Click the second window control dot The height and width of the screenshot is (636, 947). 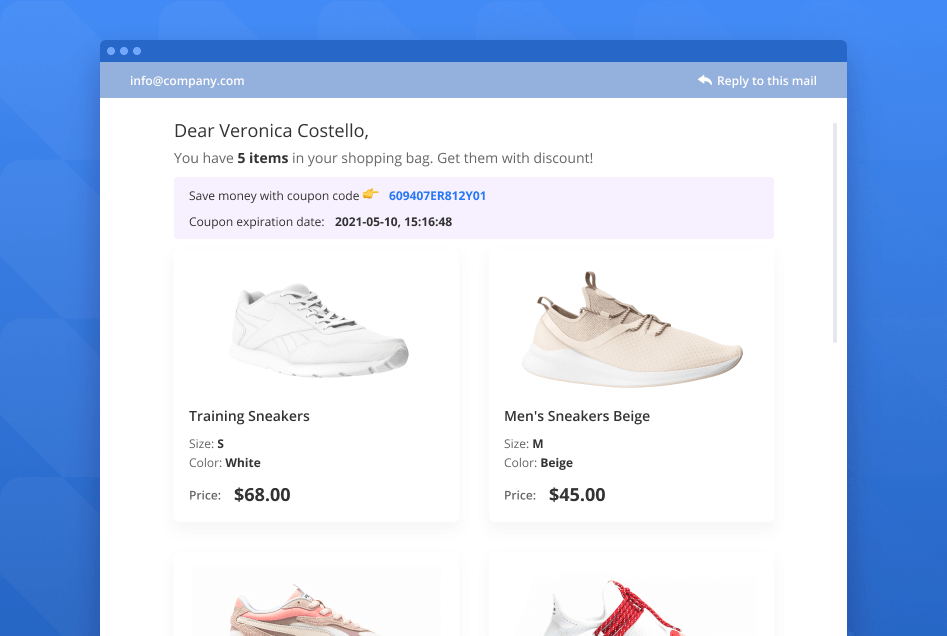tap(124, 51)
